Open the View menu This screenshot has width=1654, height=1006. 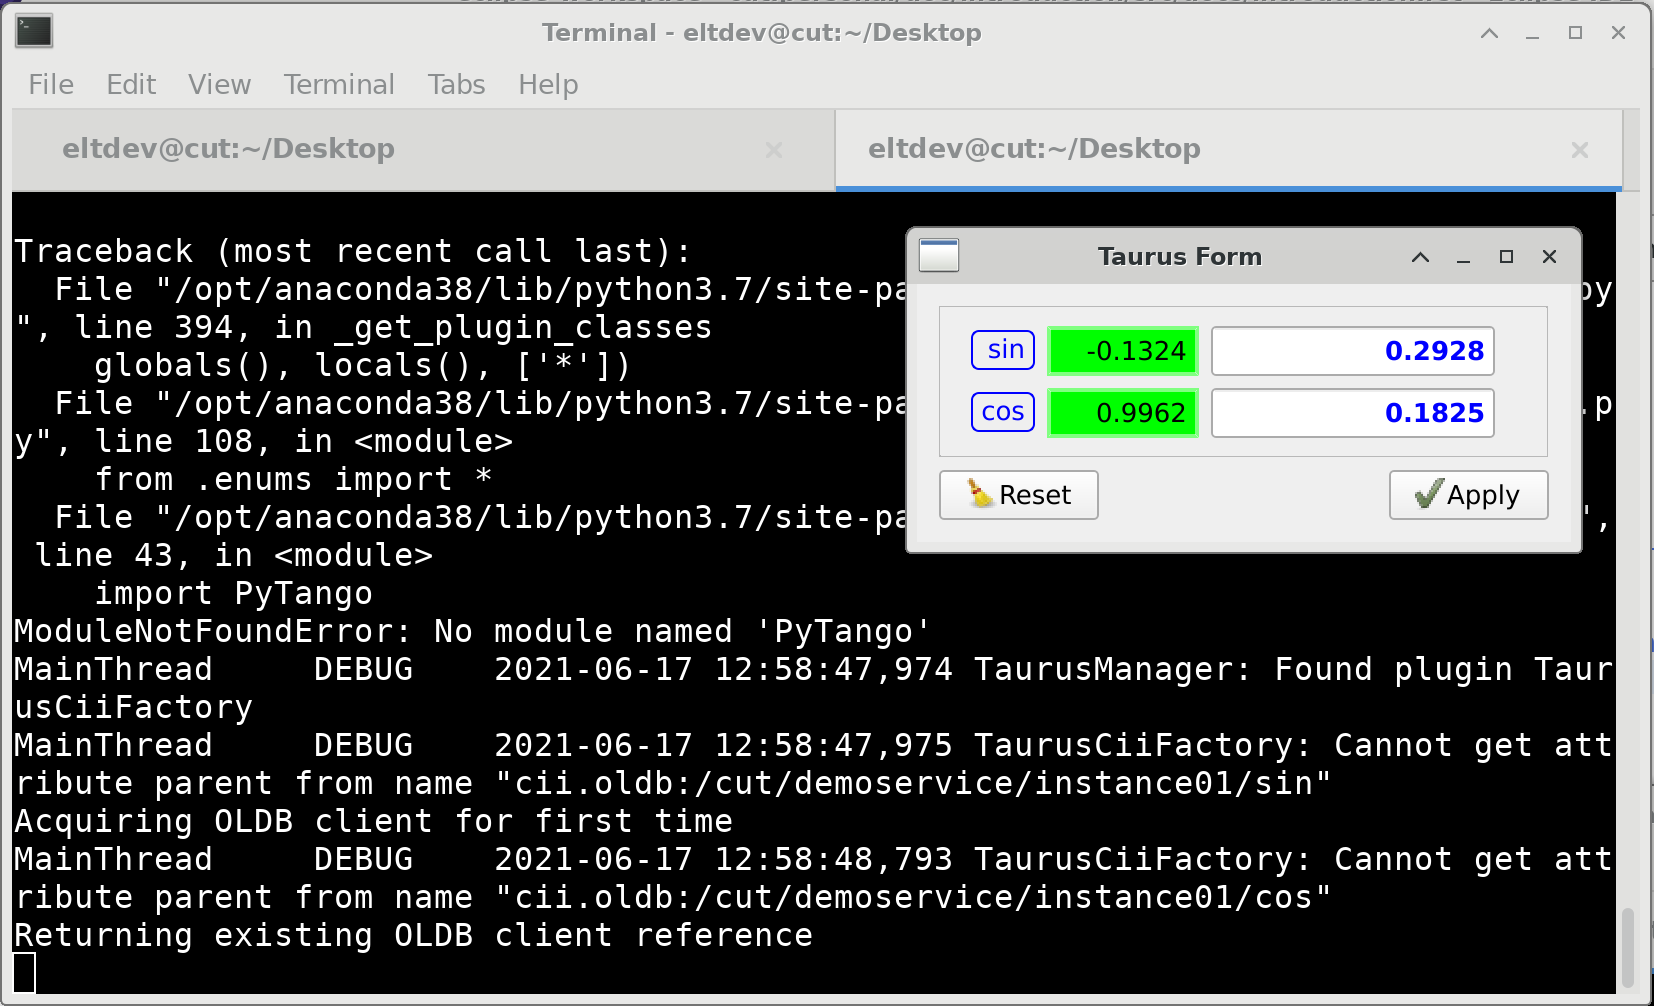[218, 84]
